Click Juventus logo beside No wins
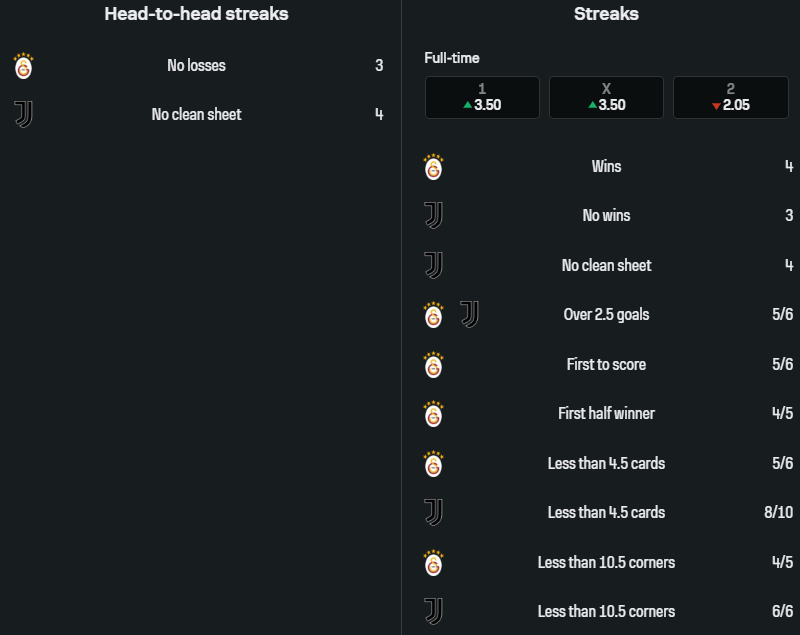The image size is (800, 635). click(x=433, y=215)
